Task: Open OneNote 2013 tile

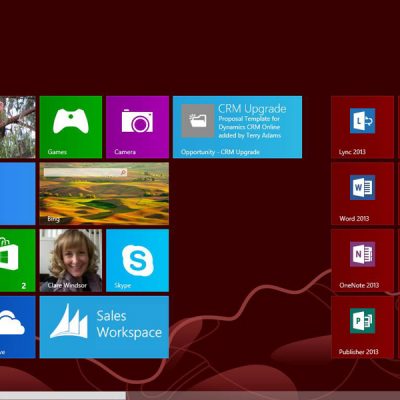Action: 362,260
